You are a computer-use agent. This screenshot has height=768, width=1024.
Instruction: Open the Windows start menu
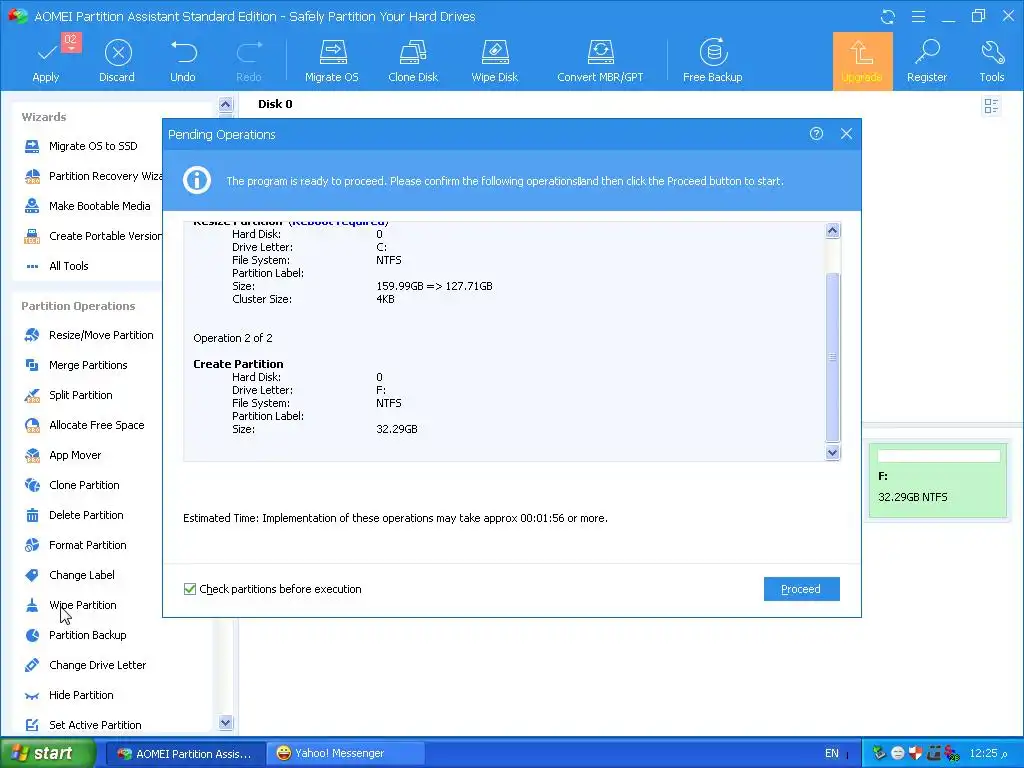[x=47, y=753]
